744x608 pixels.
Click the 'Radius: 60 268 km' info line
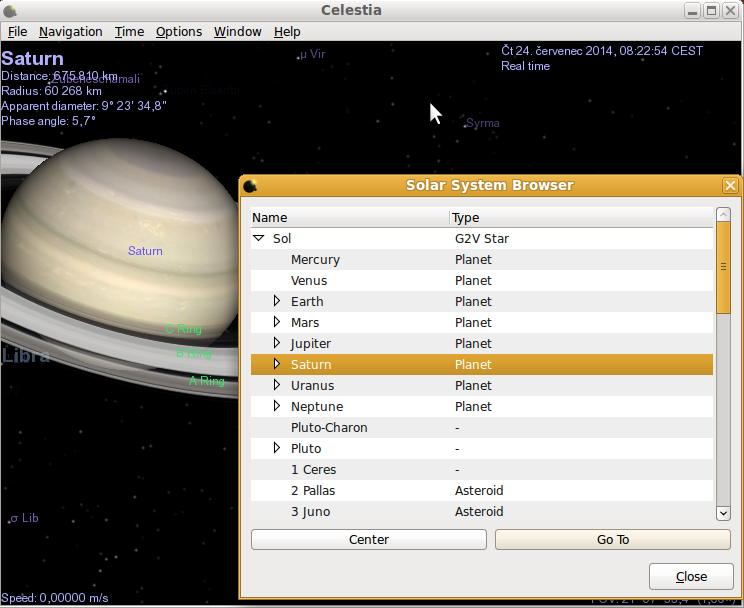[51, 91]
